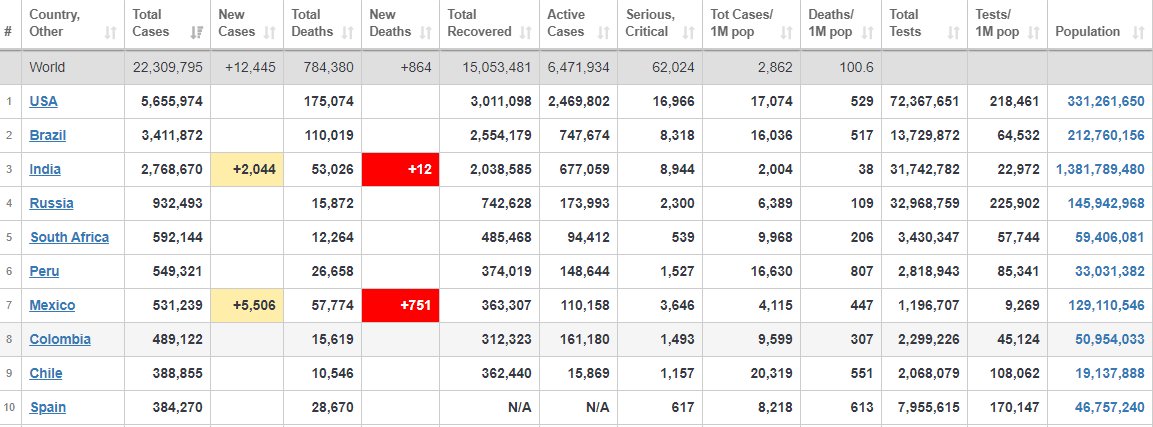Sort by Tests/1M pop arrows
Screen dimensions: 1153x427
coord(1033,32)
